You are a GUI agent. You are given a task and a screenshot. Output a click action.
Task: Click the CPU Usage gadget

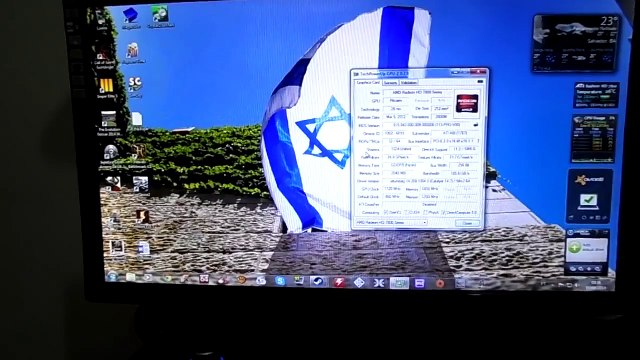593,138
